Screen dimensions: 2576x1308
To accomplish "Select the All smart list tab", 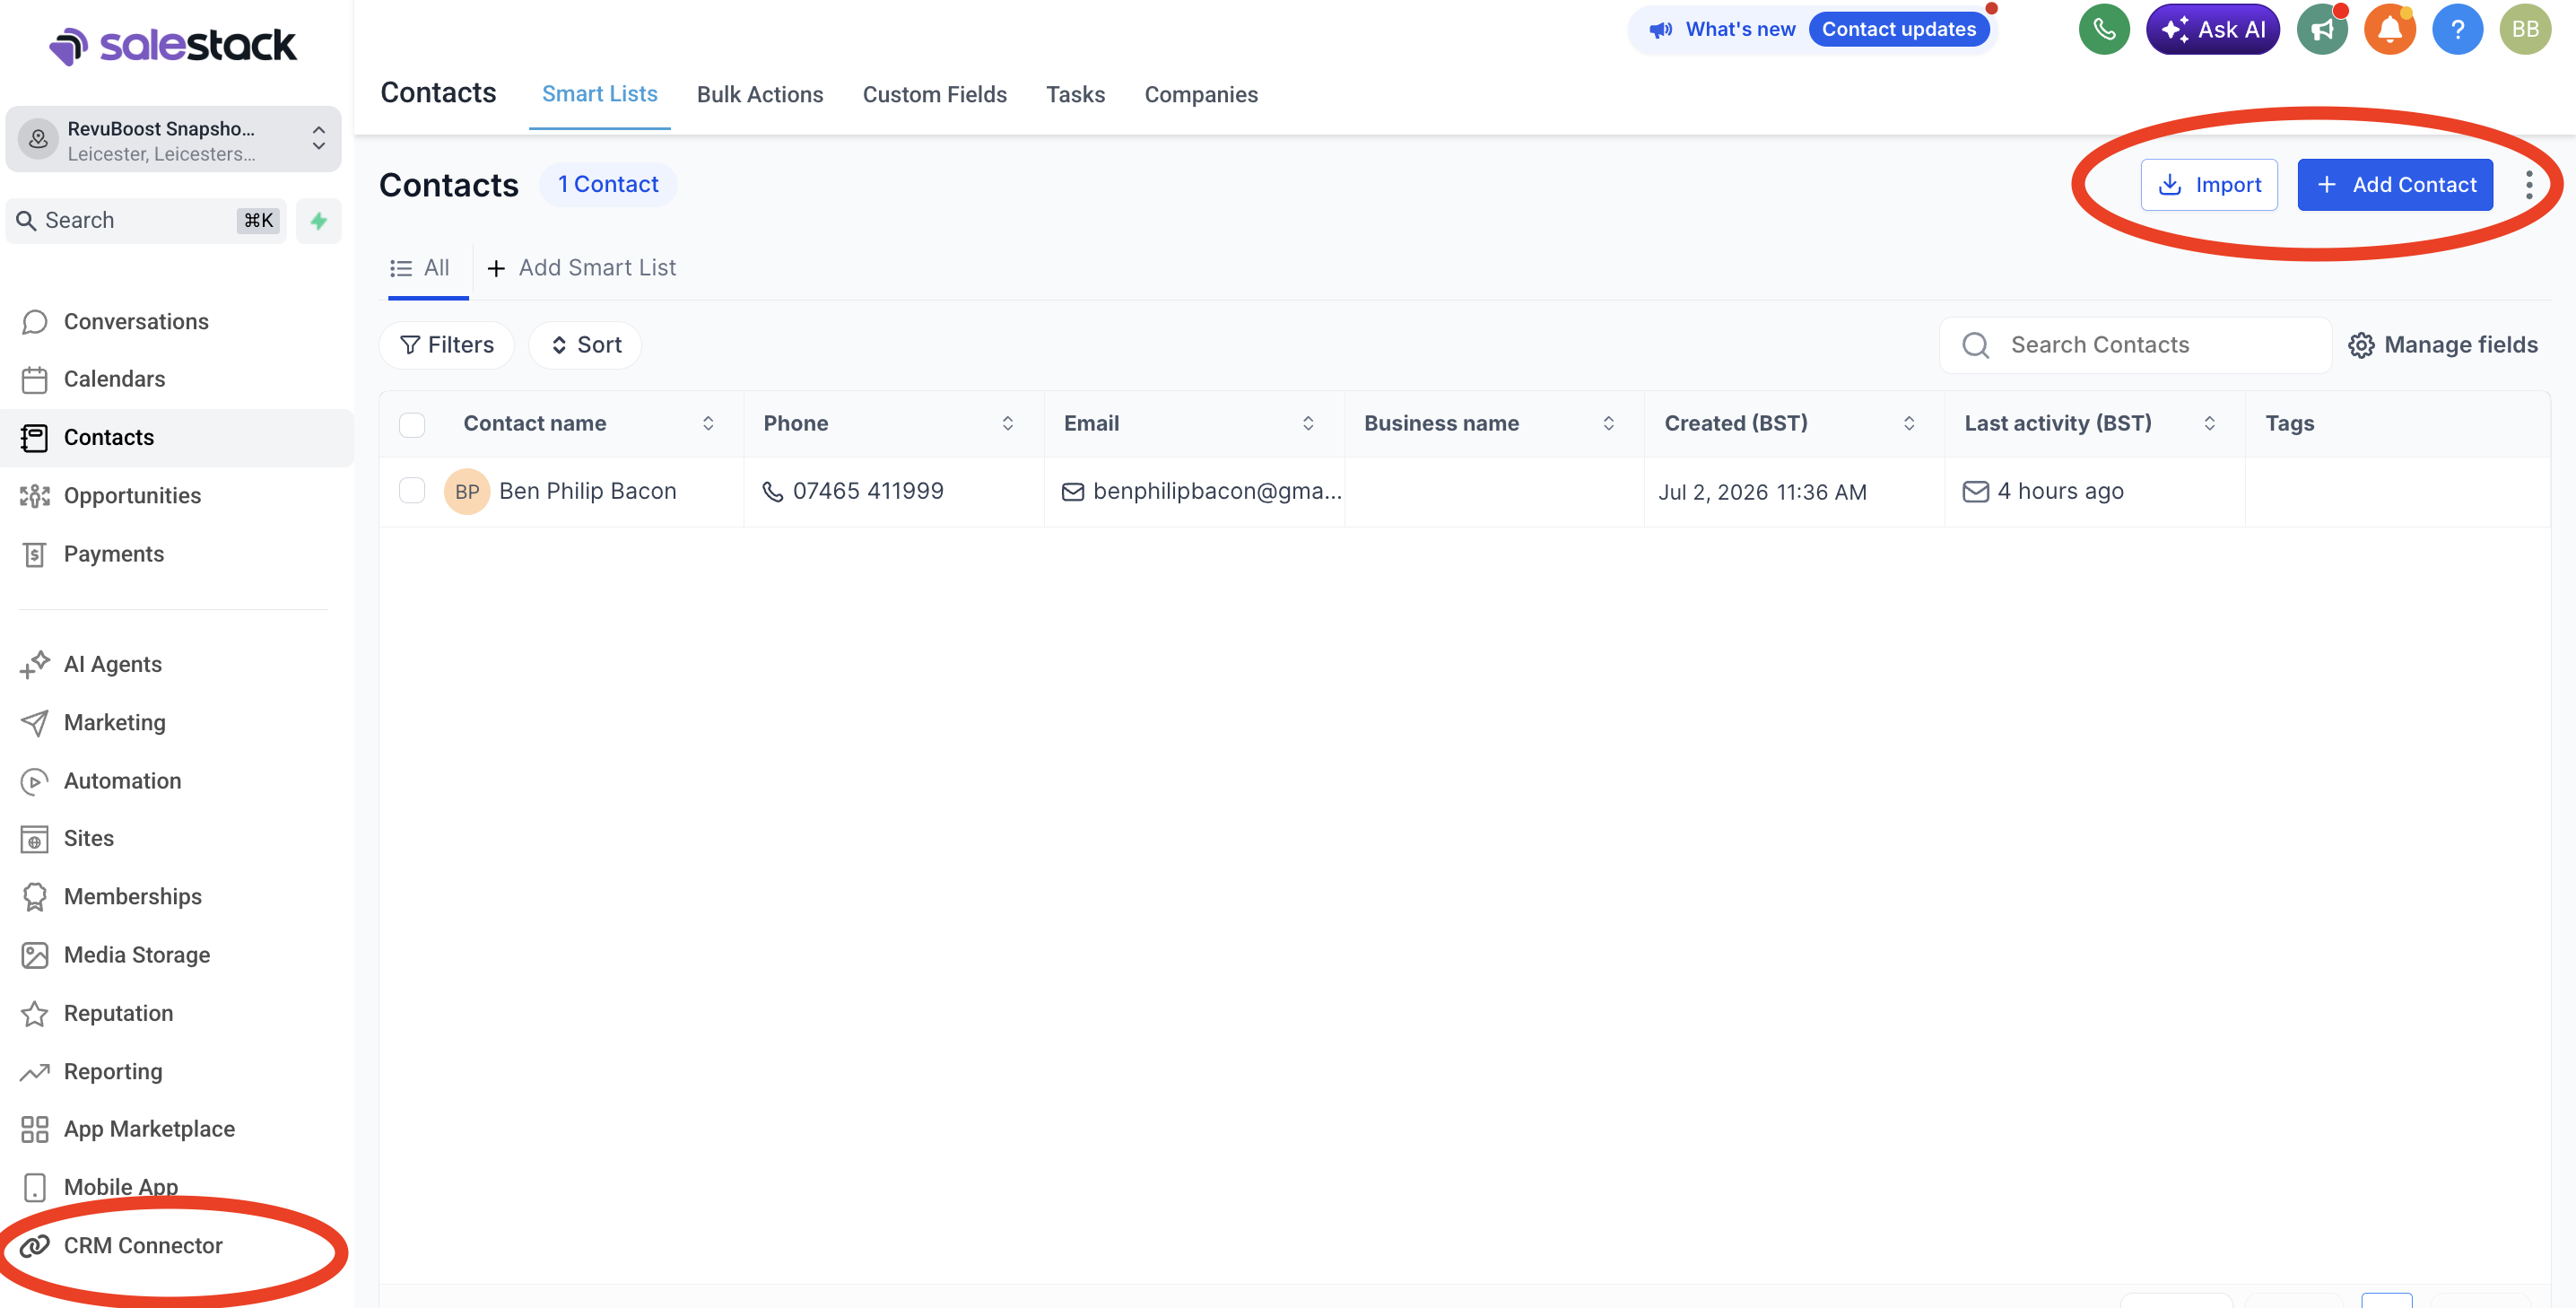I will (420, 269).
